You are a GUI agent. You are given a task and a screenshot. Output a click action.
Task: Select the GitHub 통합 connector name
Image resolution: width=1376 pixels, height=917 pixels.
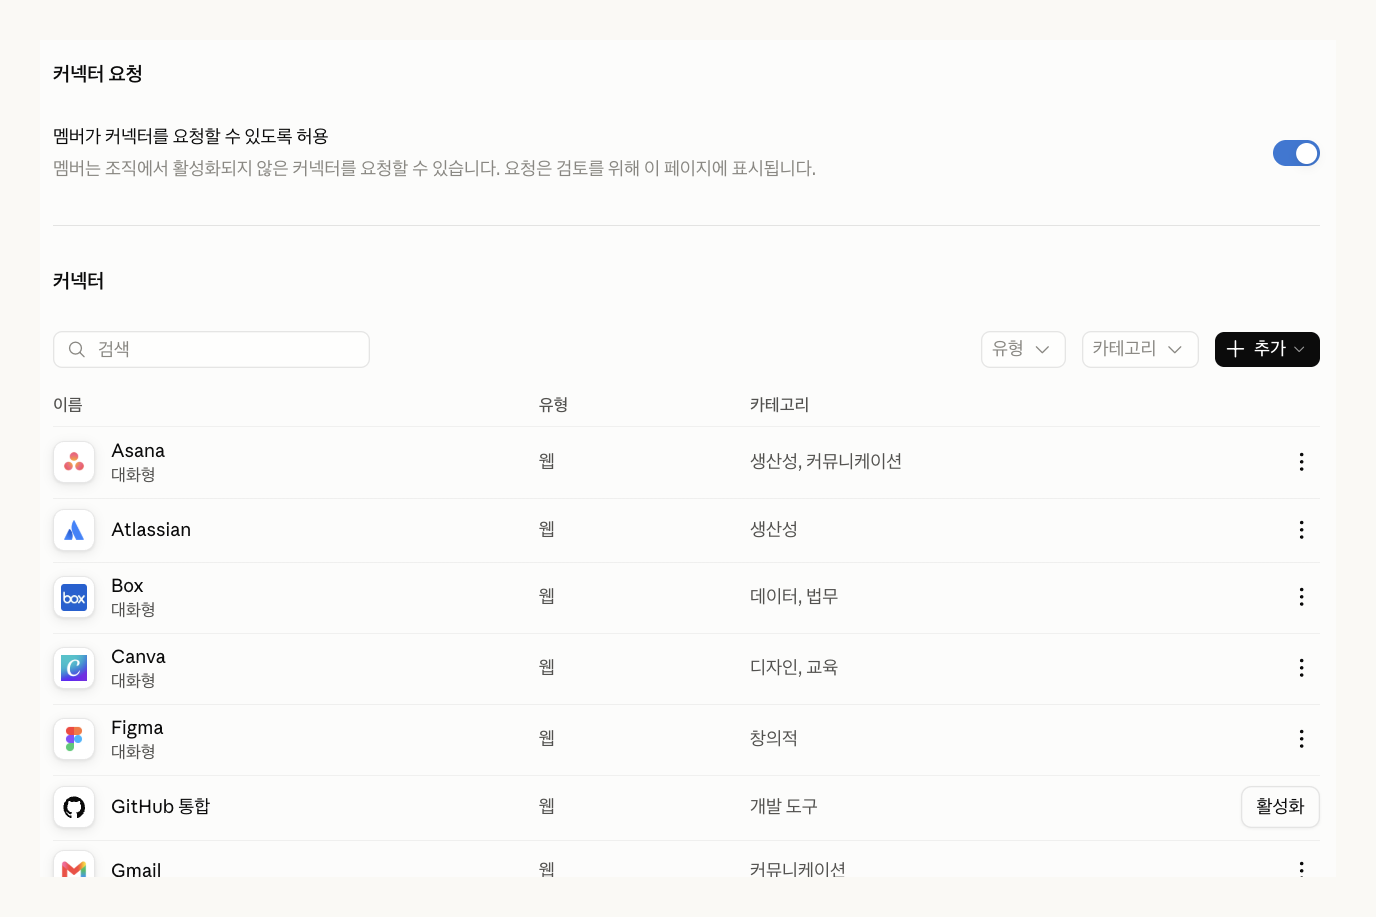(161, 807)
